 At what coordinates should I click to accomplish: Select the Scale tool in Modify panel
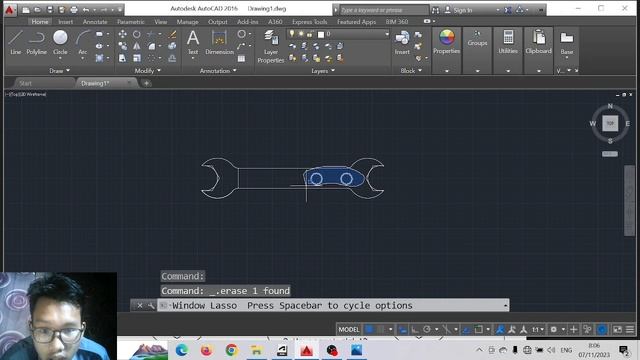pyautogui.click(x=137, y=58)
